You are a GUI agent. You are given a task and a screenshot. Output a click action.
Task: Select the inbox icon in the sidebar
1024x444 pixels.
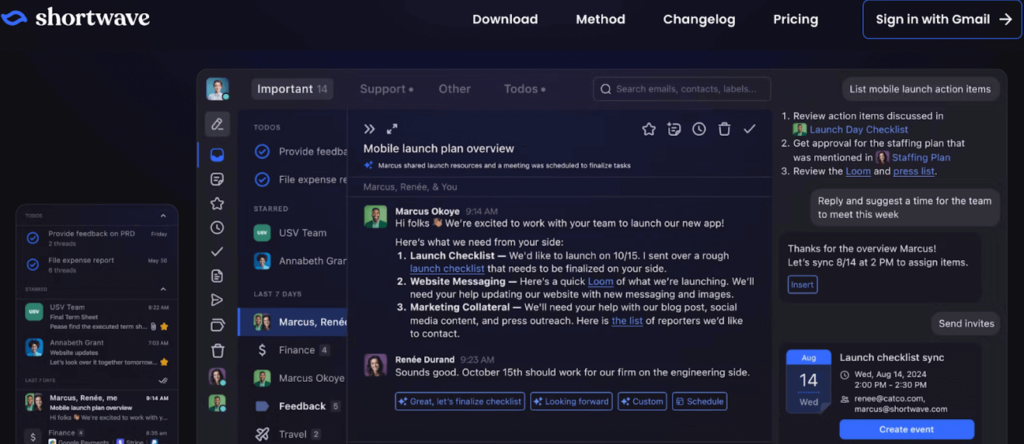click(217, 155)
